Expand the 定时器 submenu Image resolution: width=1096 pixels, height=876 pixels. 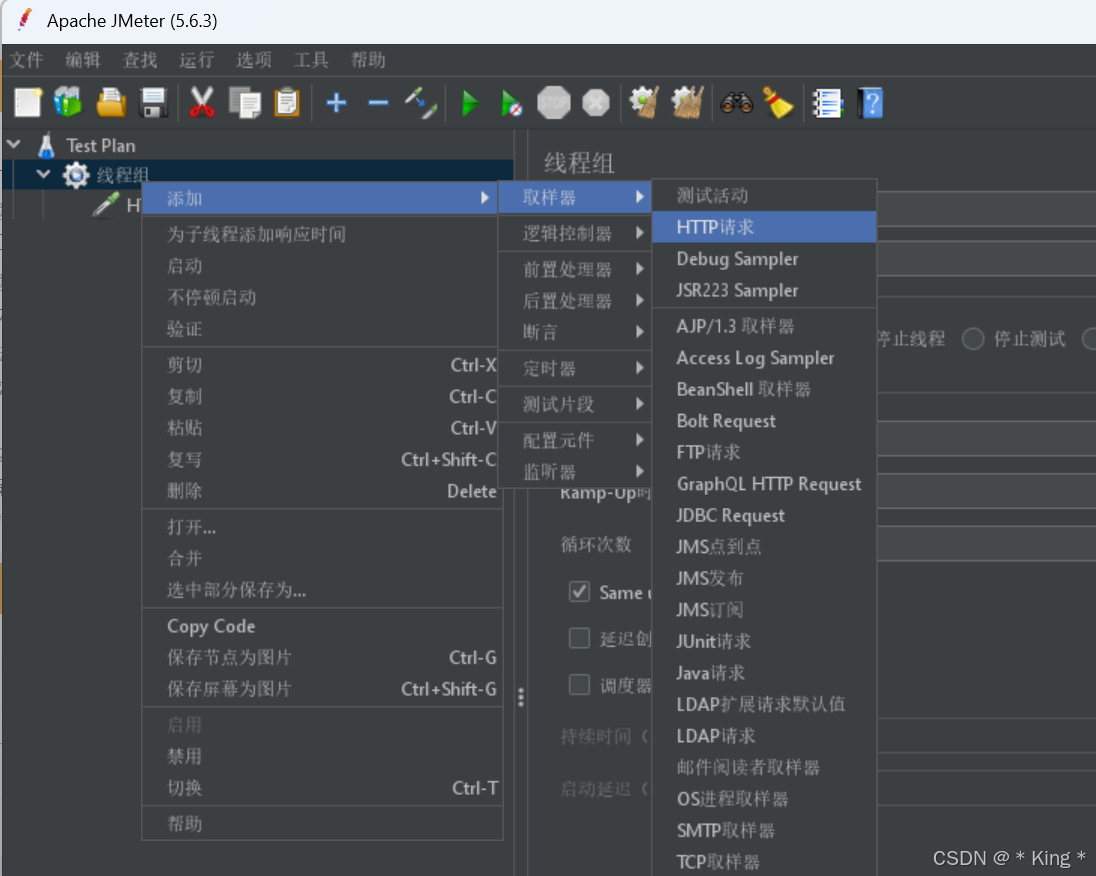[x=575, y=368]
